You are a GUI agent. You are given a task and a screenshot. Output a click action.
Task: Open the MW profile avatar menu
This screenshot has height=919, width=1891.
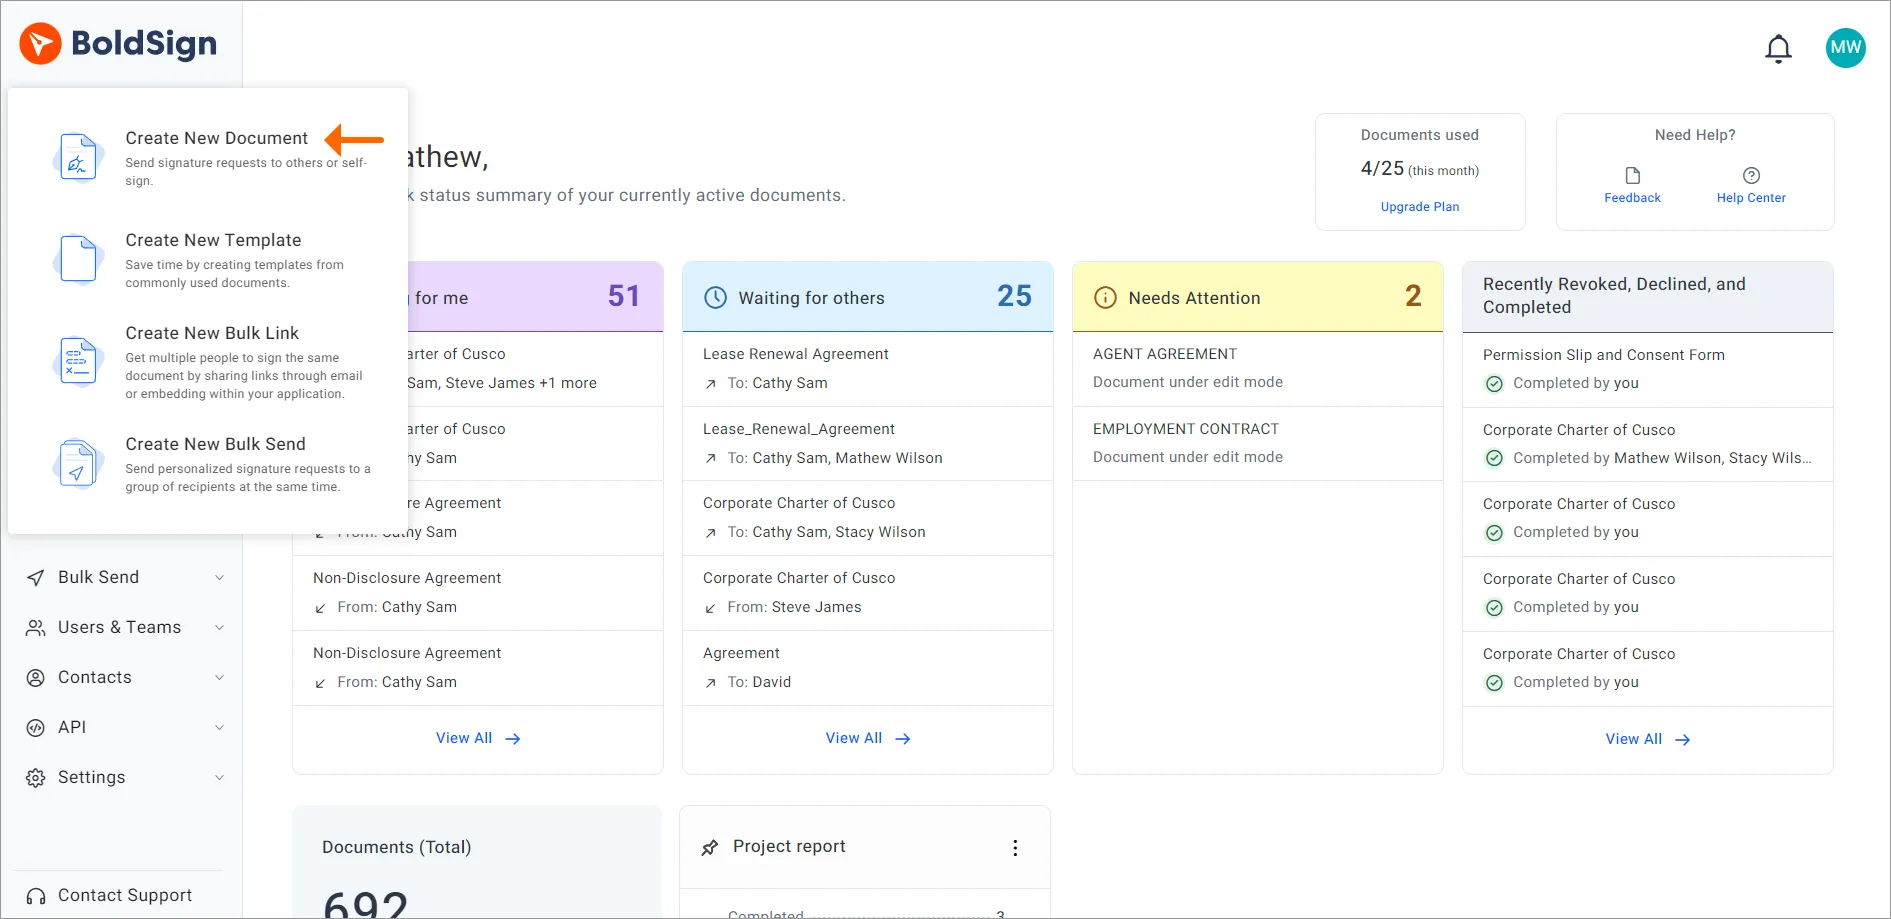pos(1845,47)
